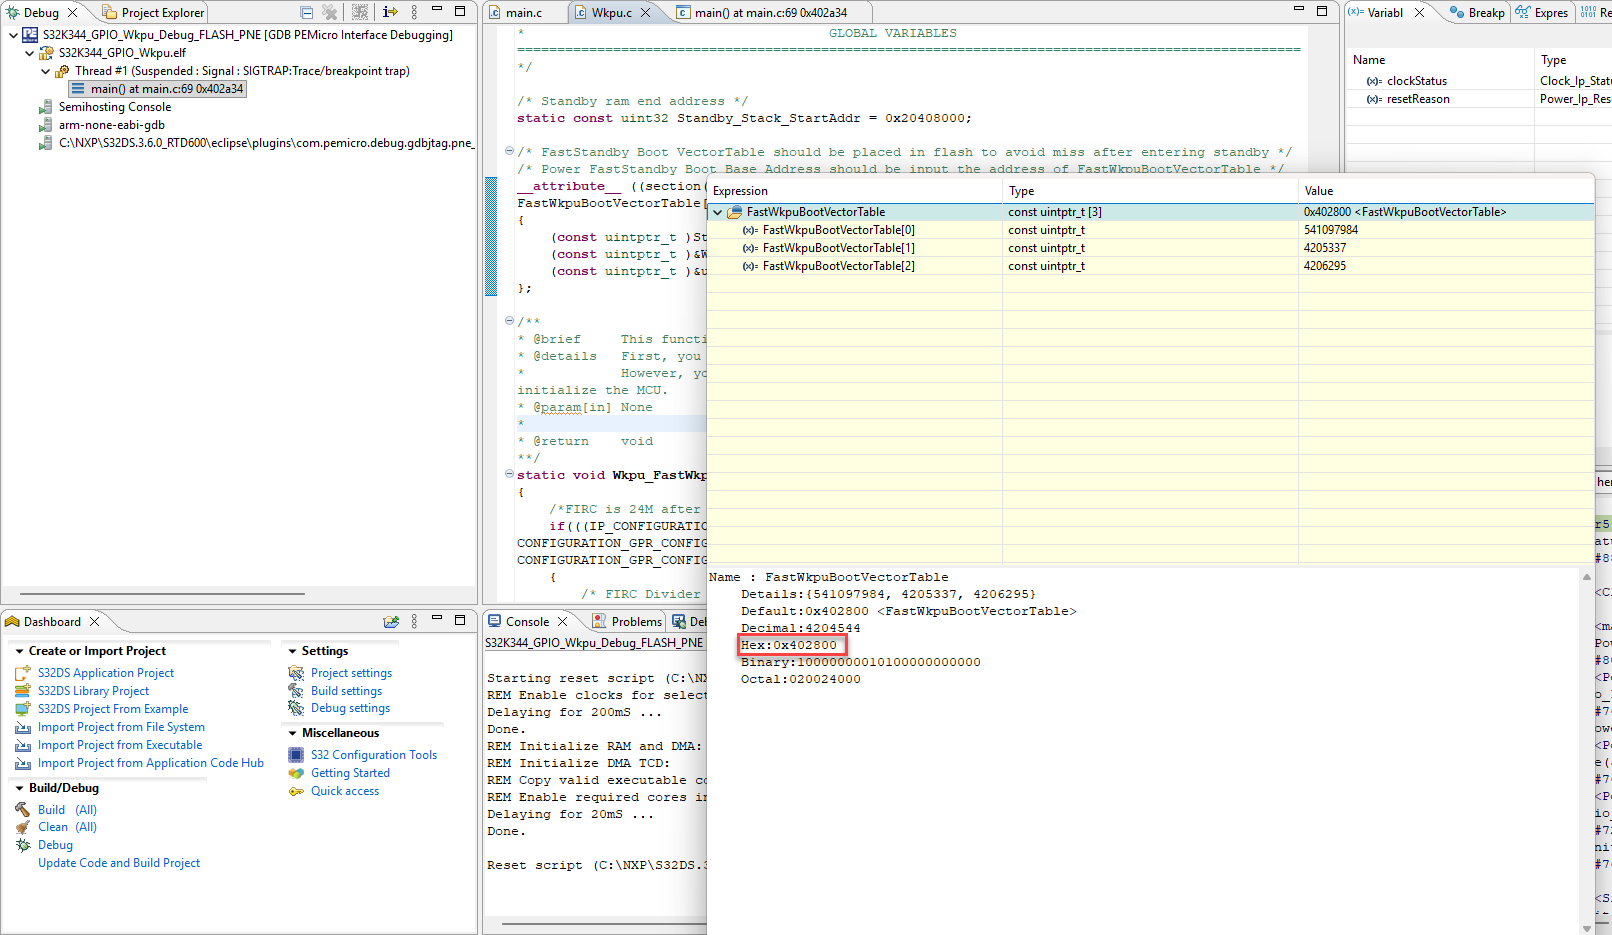Fold the FastStandby comment block in editor

(509, 152)
